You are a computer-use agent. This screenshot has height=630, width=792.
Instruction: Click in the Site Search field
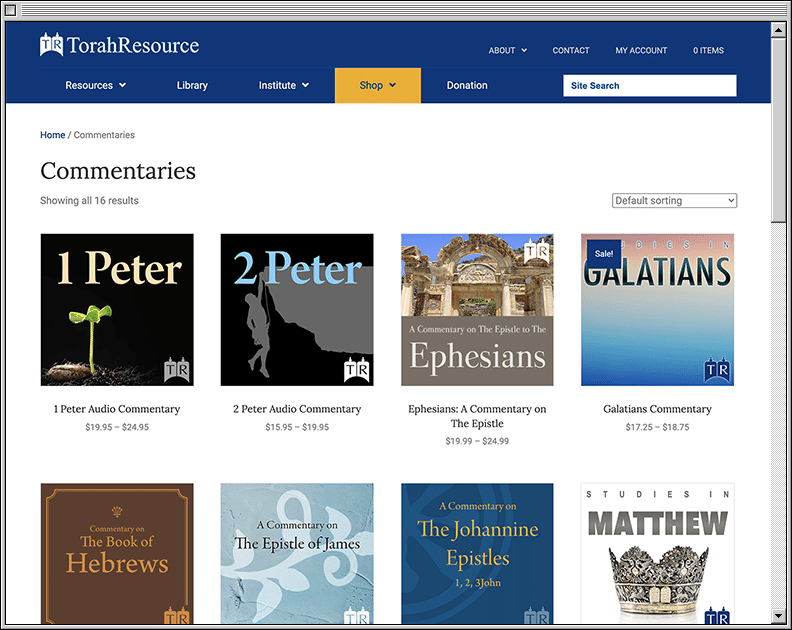650,86
